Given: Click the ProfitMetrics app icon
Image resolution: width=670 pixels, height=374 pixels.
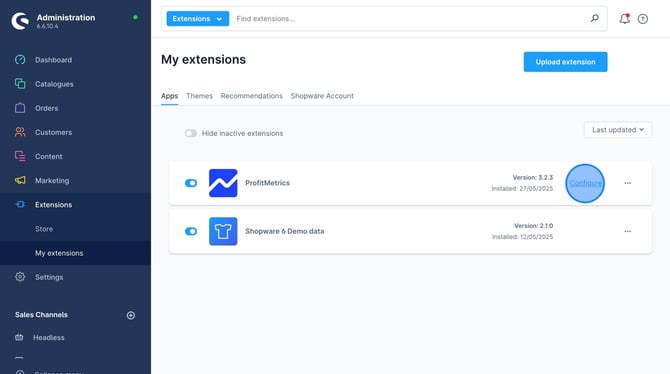Looking at the screenshot, I should 223,183.
